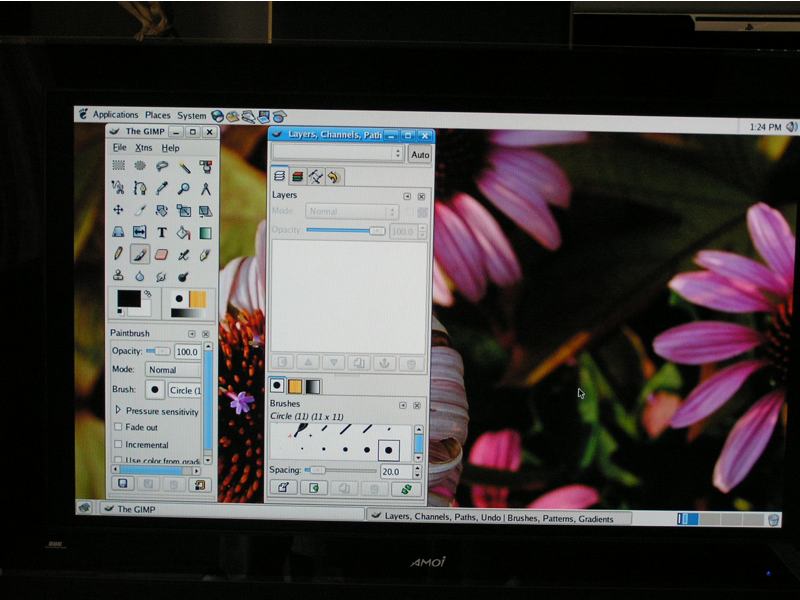800x600 pixels.
Task: Click the brush Spacing slider
Action: pos(340,470)
